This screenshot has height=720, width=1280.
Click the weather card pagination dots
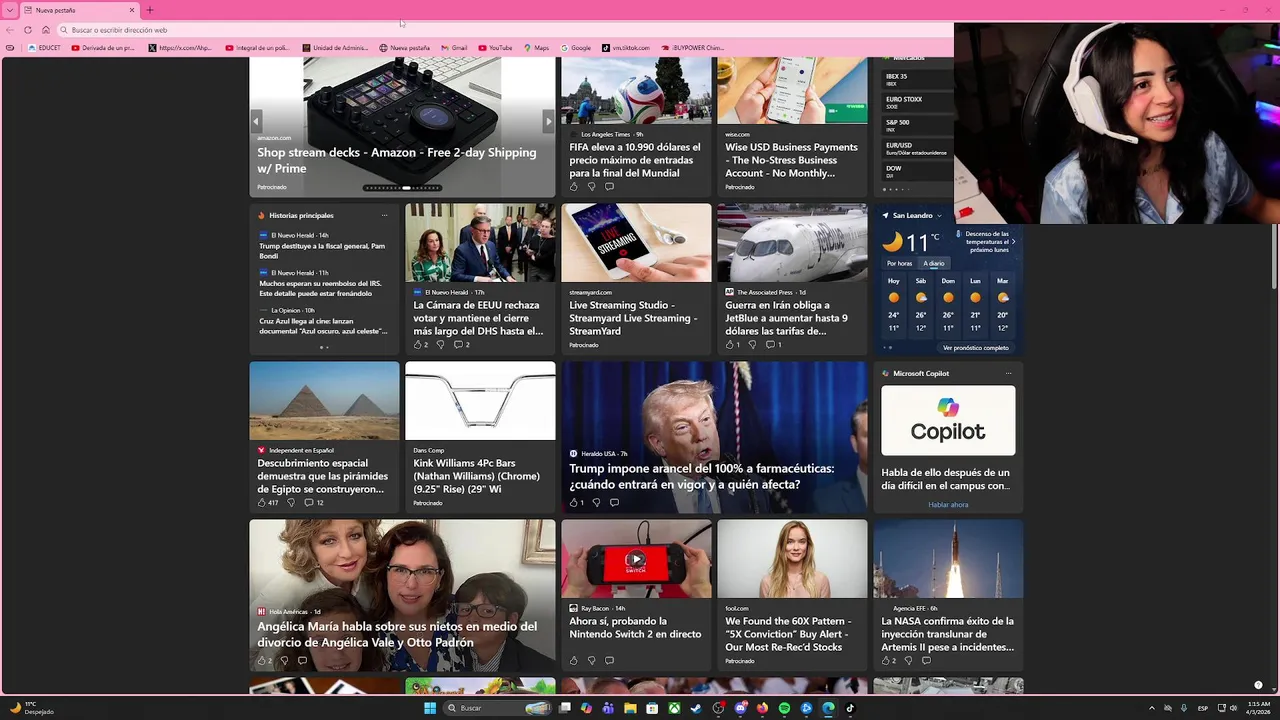point(887,348)
